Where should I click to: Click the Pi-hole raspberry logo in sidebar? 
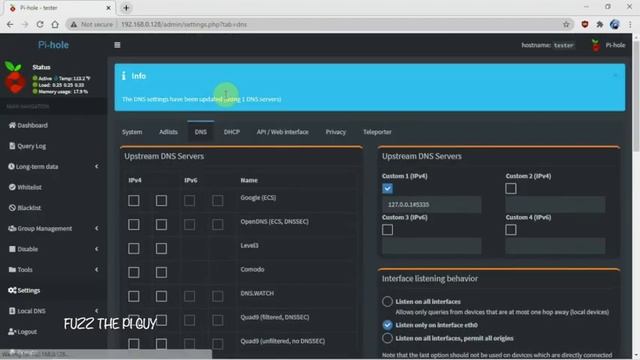(x=15, y=78)
